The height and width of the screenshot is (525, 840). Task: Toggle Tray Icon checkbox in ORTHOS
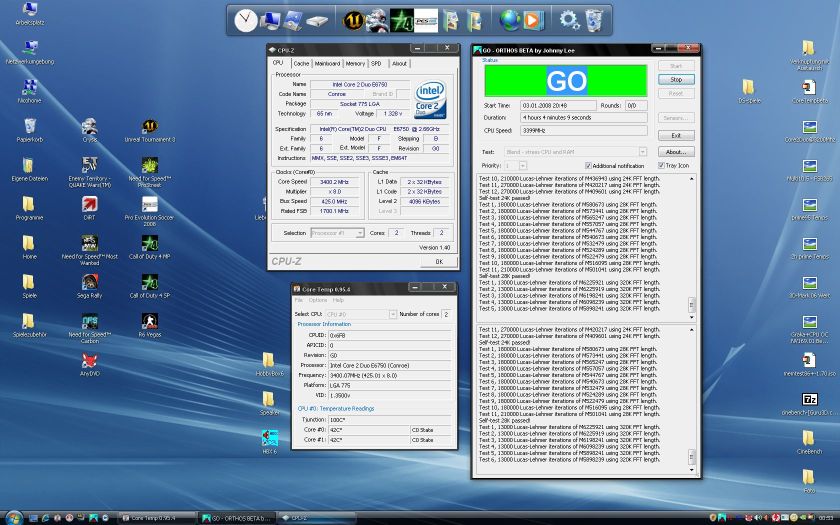click(661, 166)
